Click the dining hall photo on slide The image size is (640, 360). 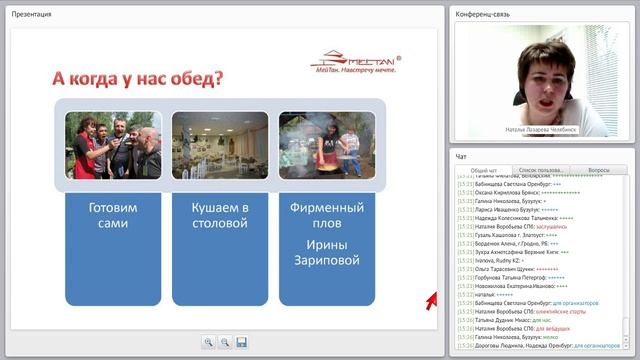(220, 145)
